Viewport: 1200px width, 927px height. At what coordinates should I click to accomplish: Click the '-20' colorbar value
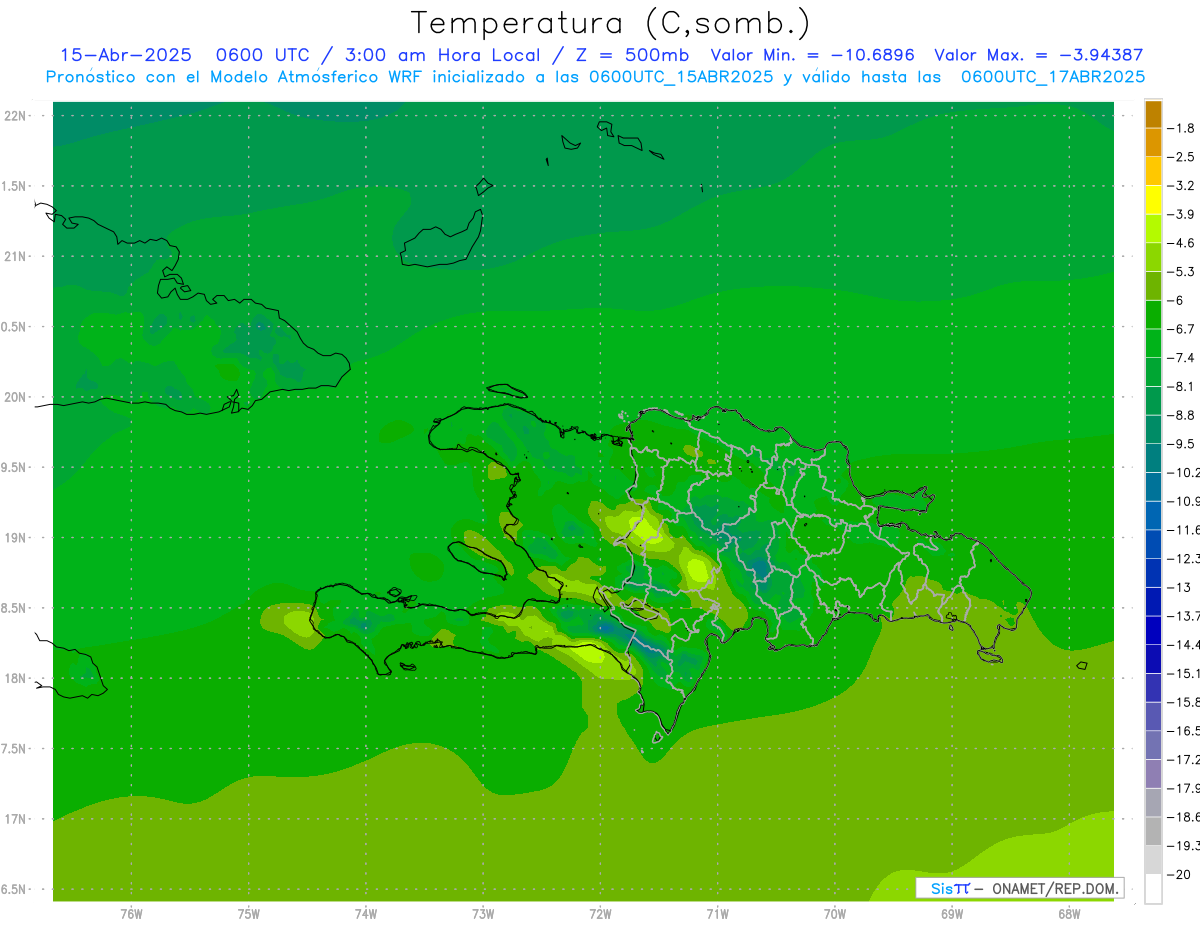click(x=1179, y=875)
